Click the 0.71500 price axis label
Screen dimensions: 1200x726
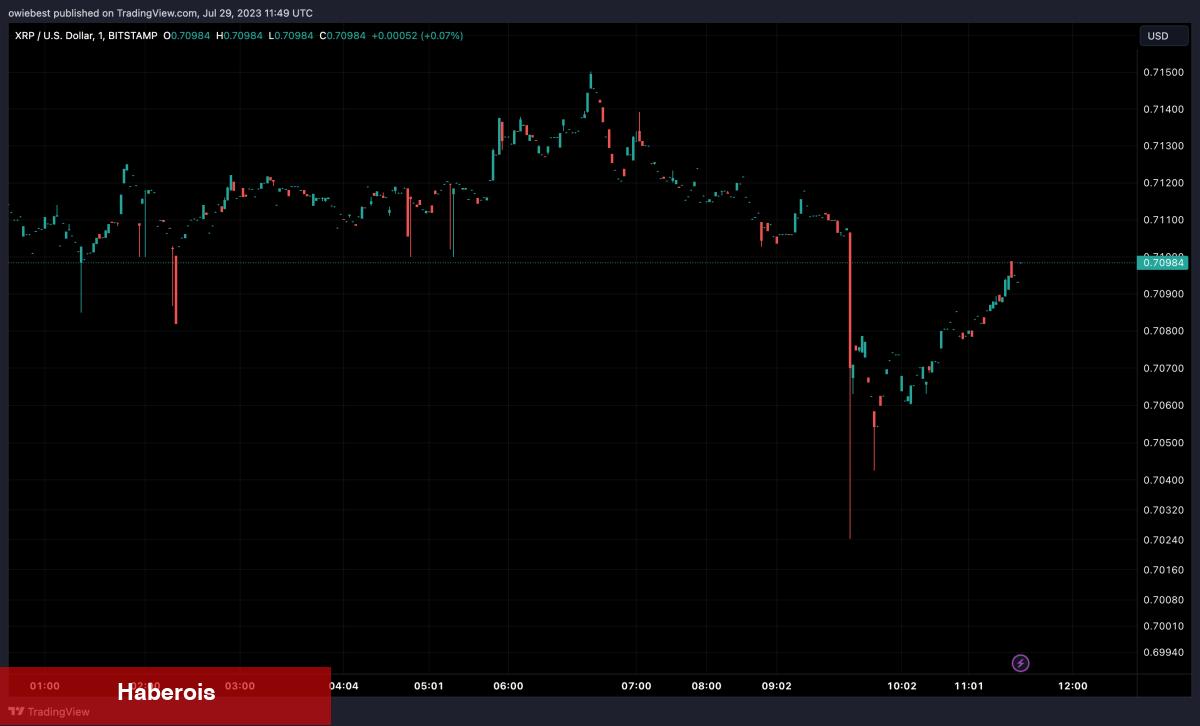tap(1164, 72)
